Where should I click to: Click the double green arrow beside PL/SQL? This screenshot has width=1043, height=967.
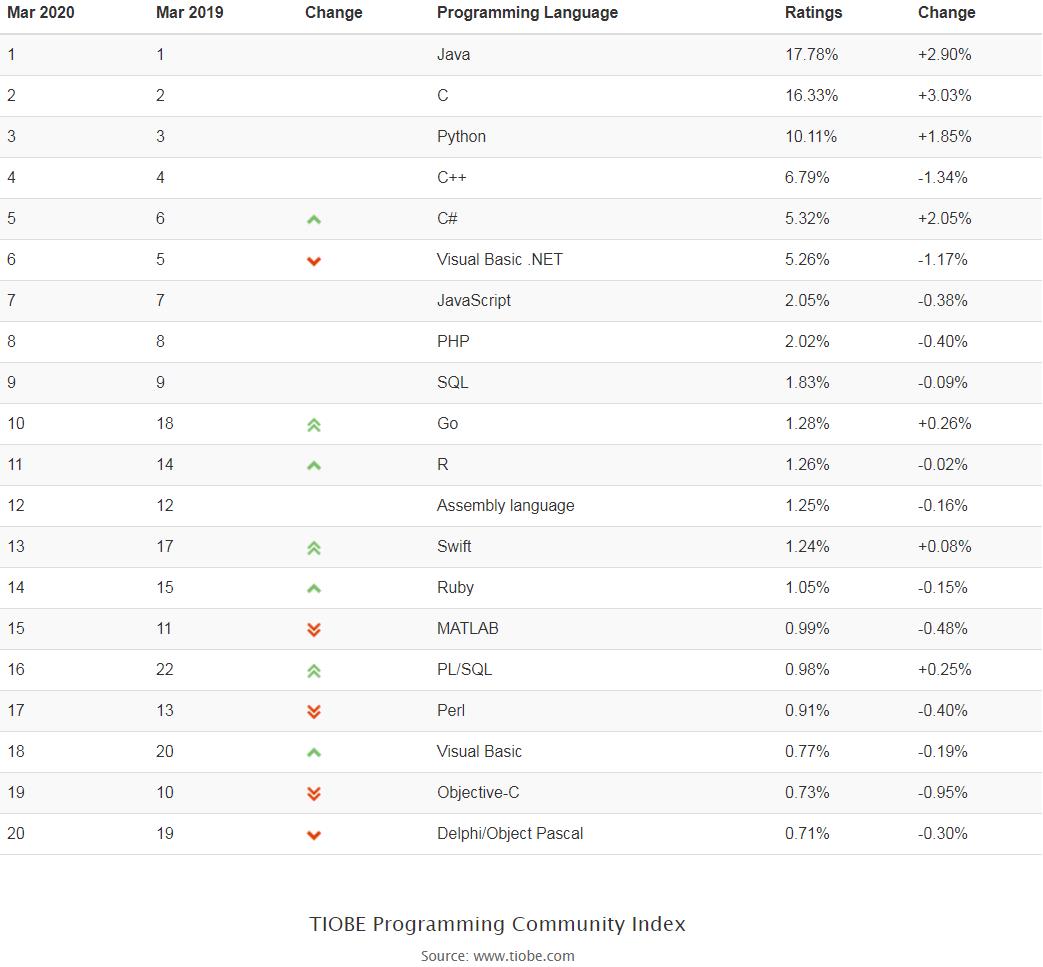point(313,671)
